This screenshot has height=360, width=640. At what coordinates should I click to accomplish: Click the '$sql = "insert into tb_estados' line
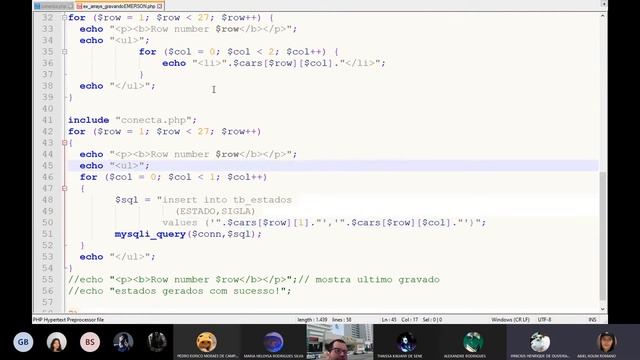tap(203, 200)
